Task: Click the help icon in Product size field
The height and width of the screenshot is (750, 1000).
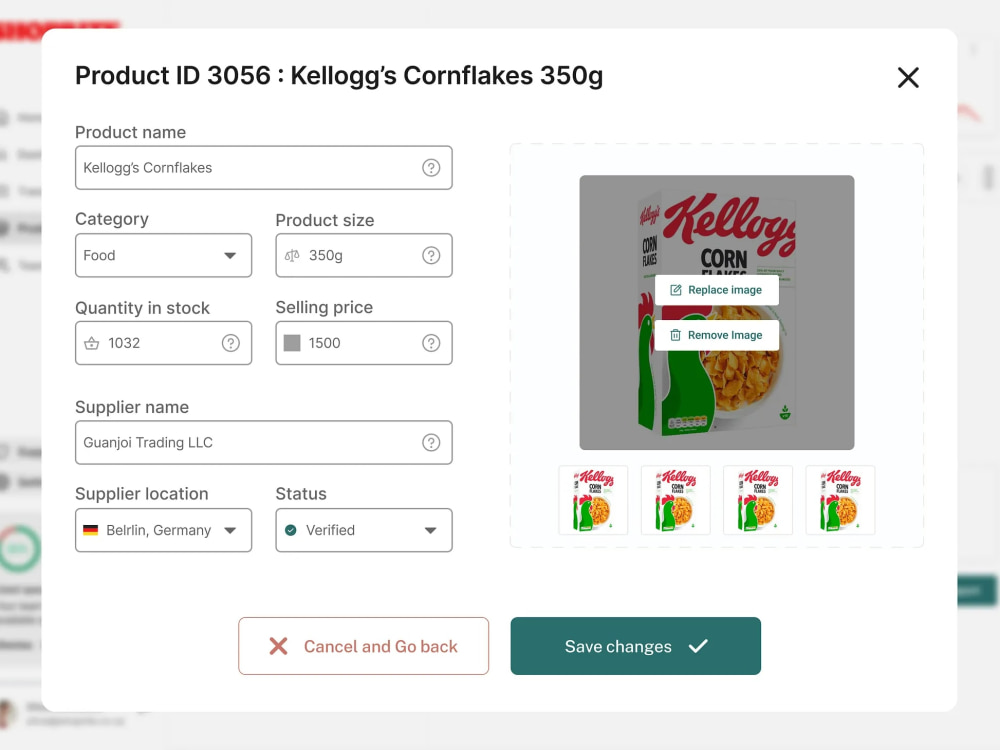Action: [431, 256]
